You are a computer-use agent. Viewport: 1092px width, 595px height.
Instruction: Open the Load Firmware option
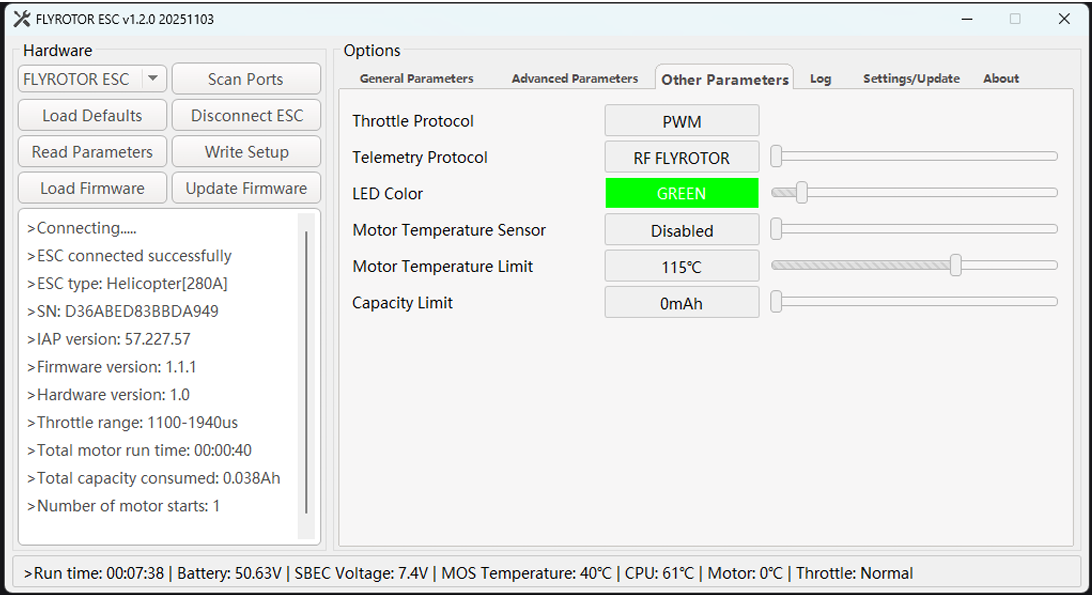[92, 188]
